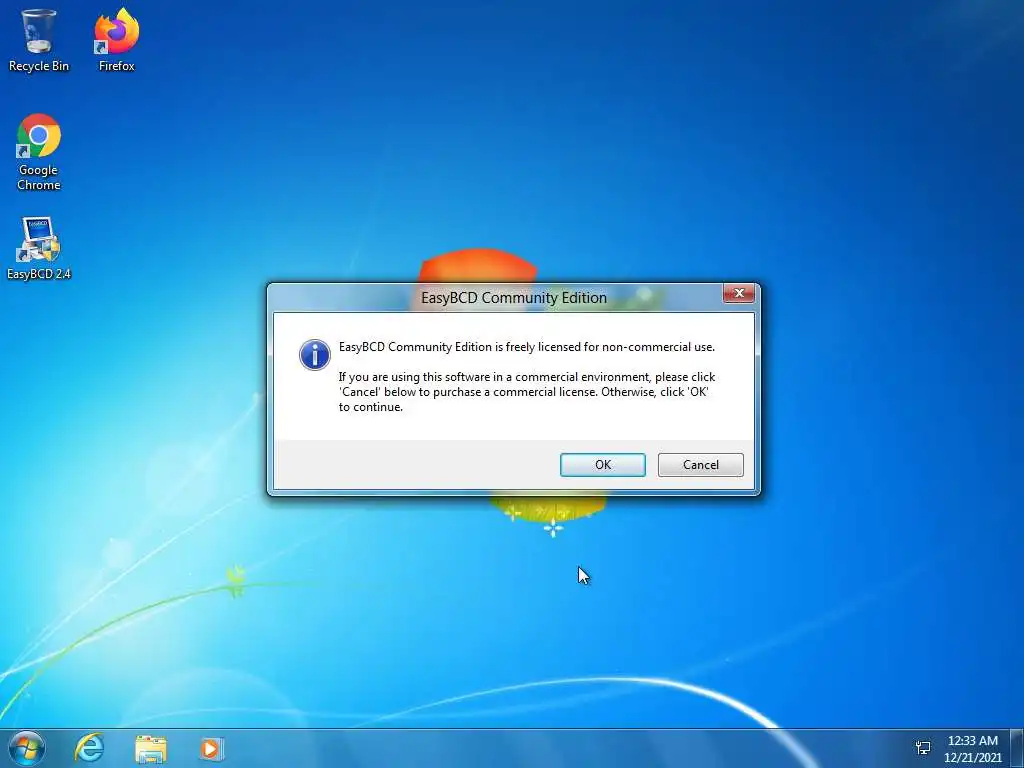Click the EasyBCD Community Edition title bar text

coord(513,298)
